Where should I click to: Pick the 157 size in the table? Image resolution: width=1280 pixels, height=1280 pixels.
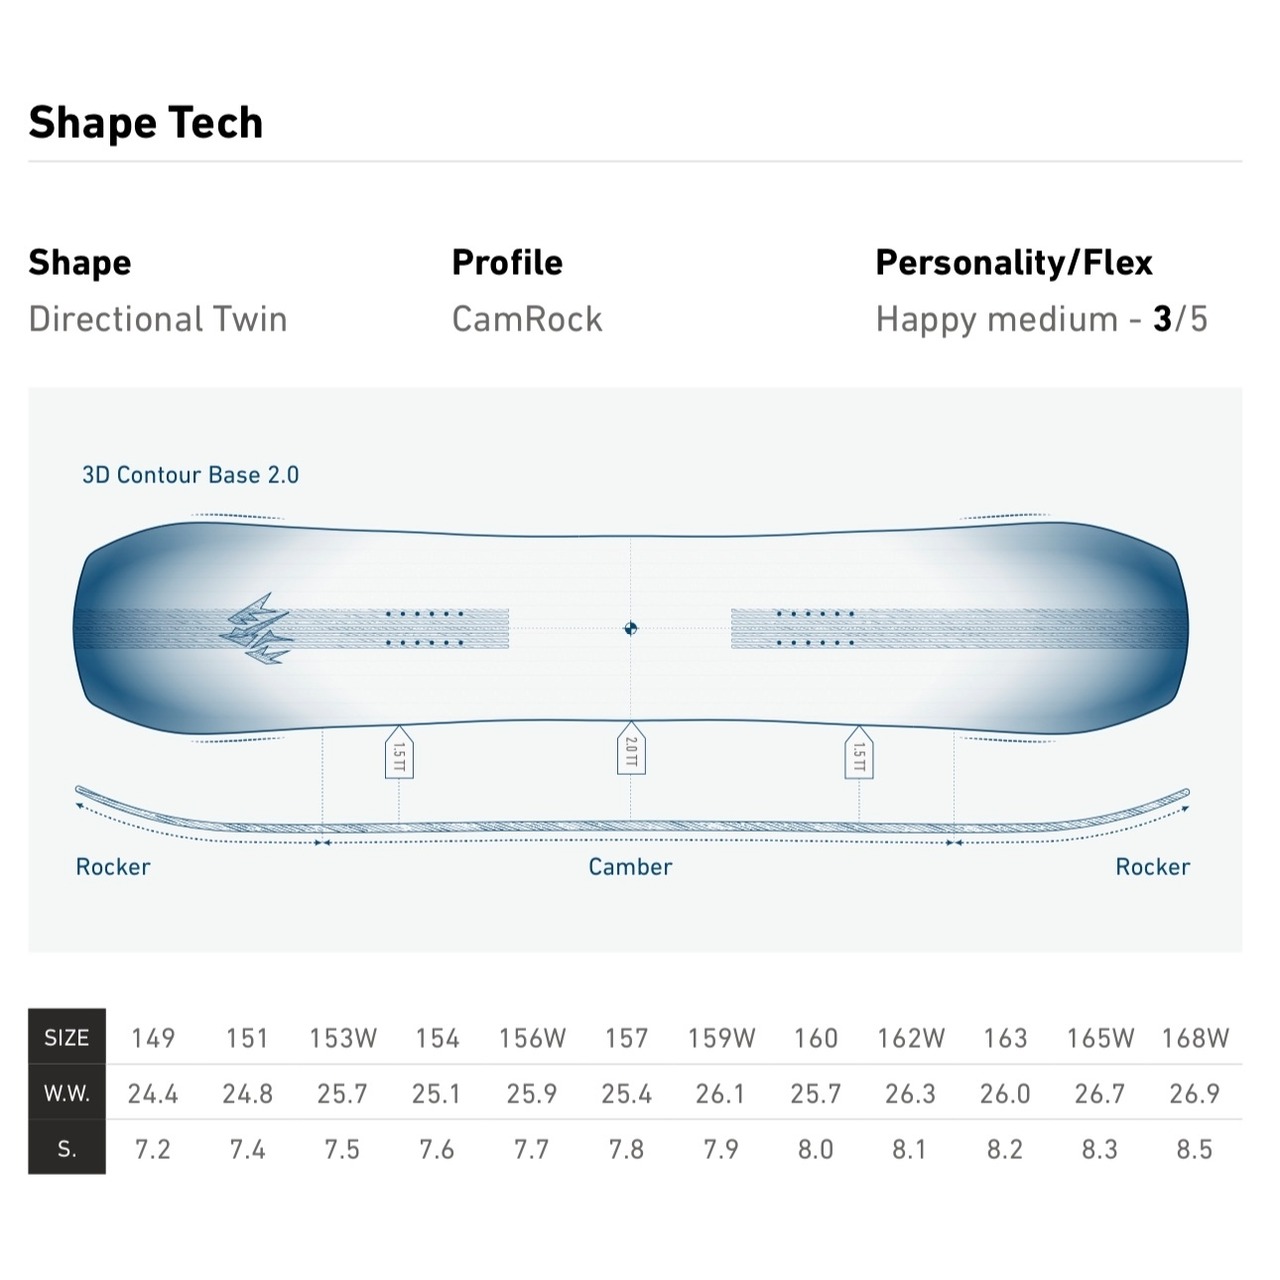point(626,1038)
